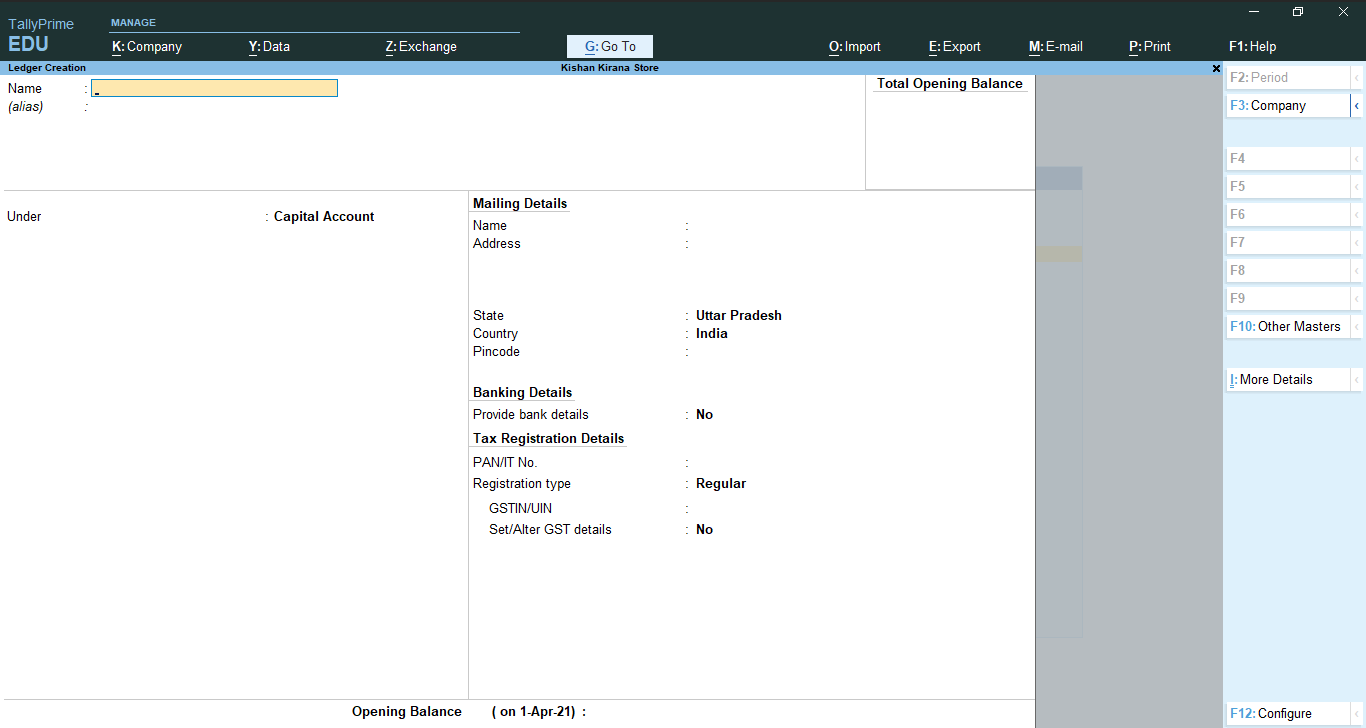The height and width of the screenshot is (728, 1366).
Task: Click I: More Details button
Action: click(x=1288, y=380)
